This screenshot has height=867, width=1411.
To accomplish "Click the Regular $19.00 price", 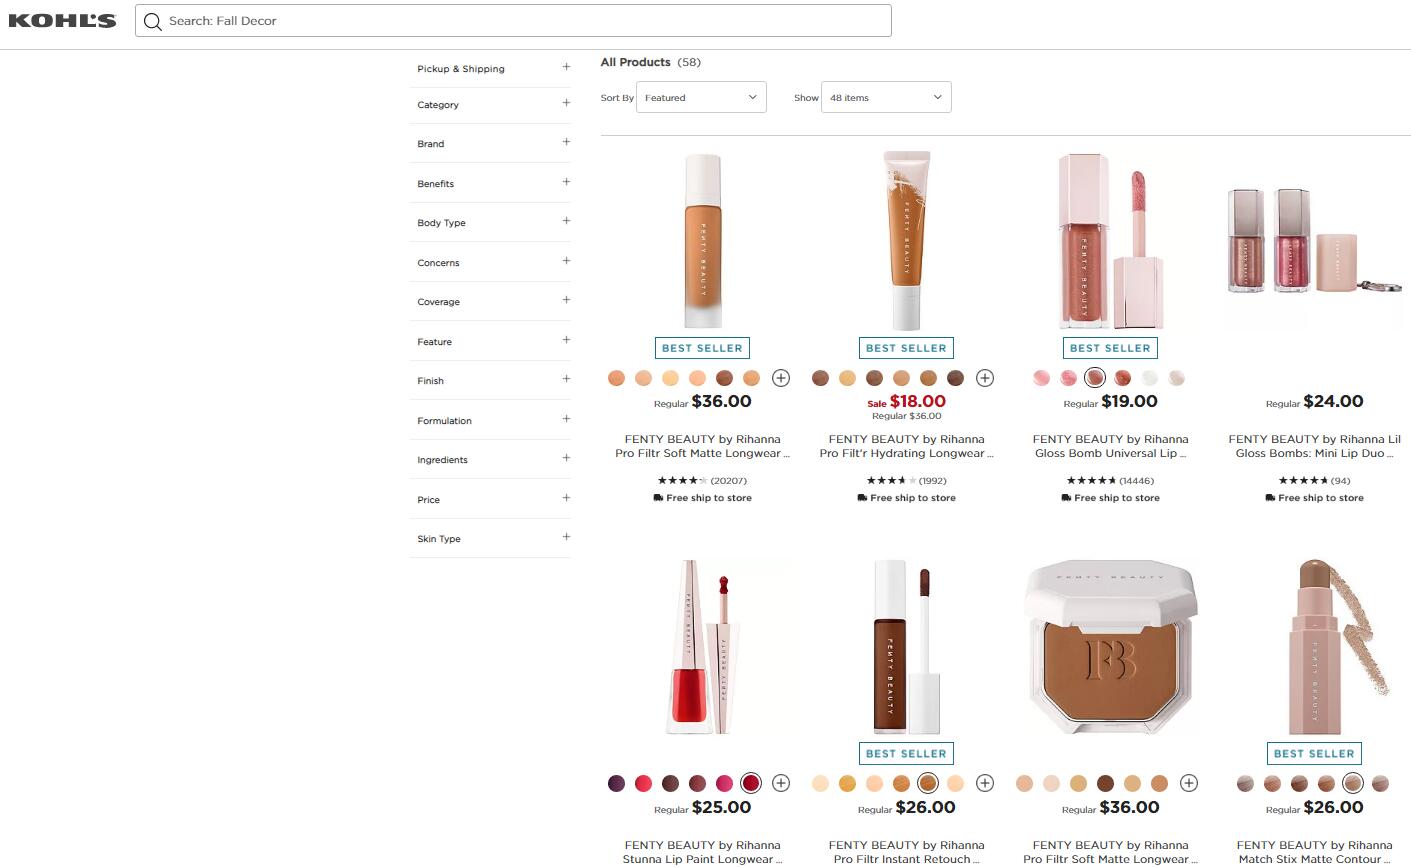I will (1110, 402).
